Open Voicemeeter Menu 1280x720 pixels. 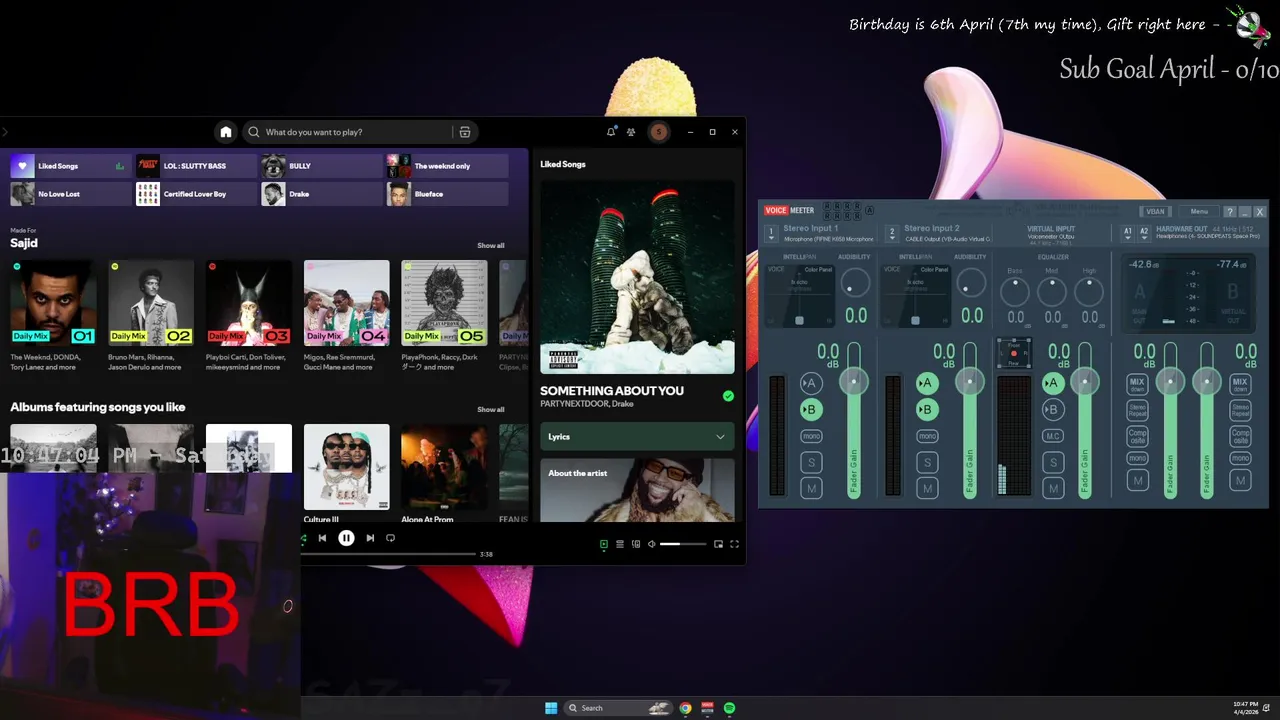[x=1199, y=211]
